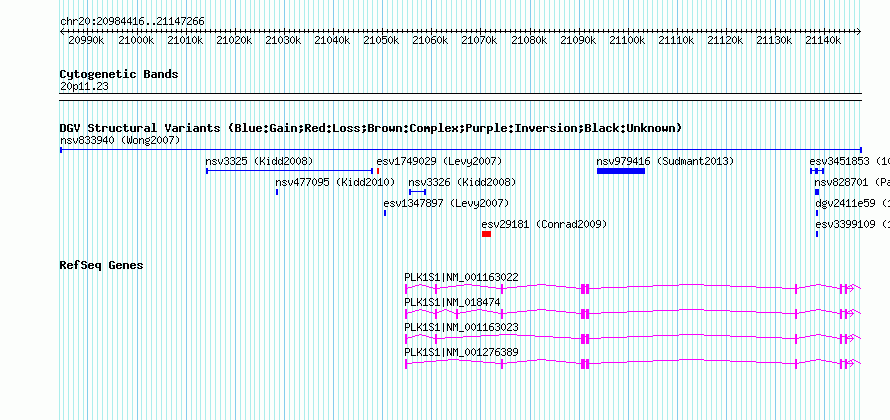Click the 21120k ruler tick label

pyautogui.click(x=725, y=40)
